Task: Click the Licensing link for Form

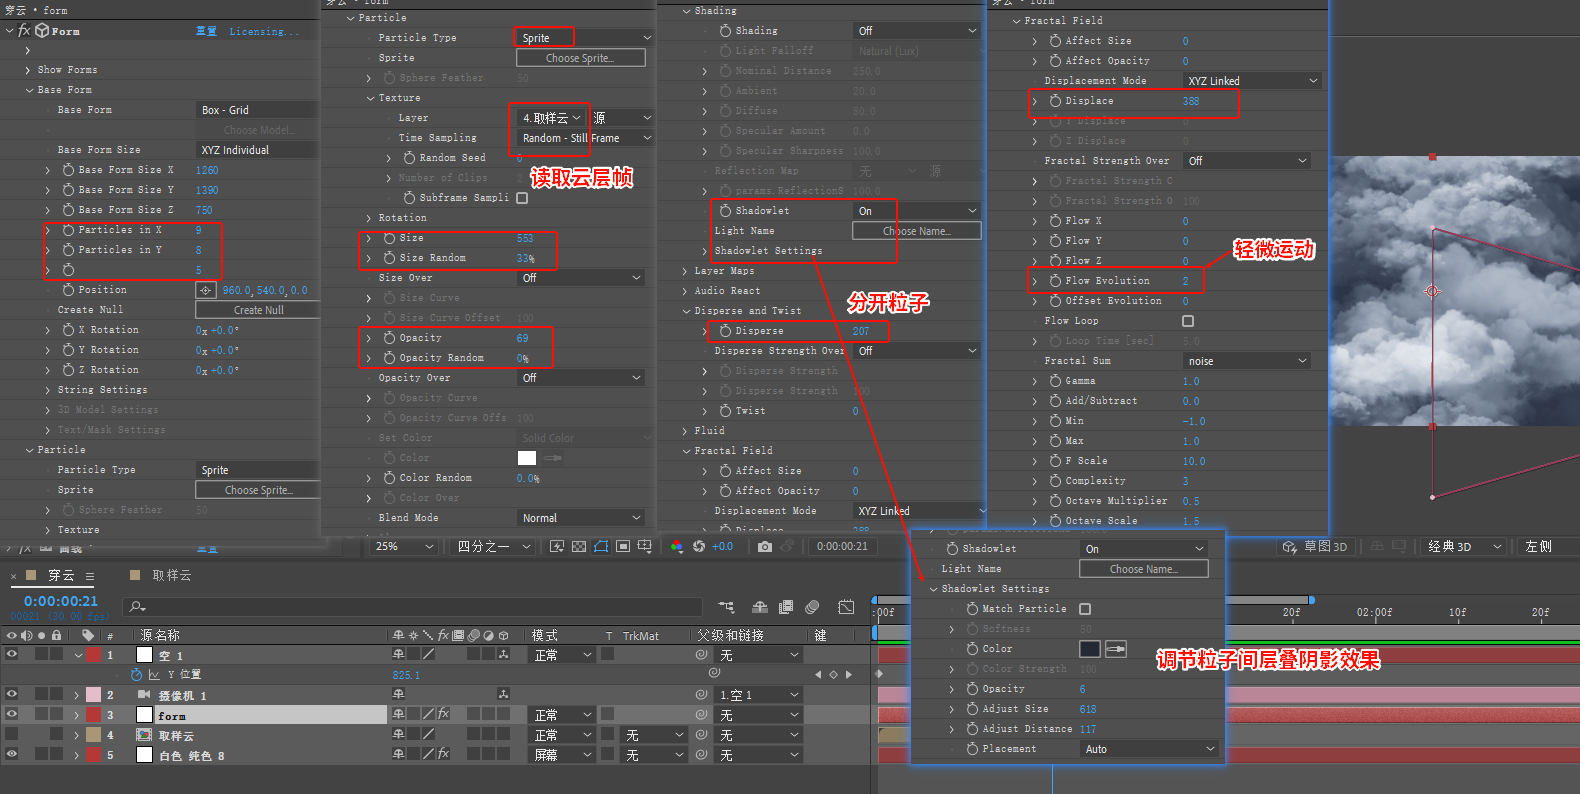Action: 264,31
